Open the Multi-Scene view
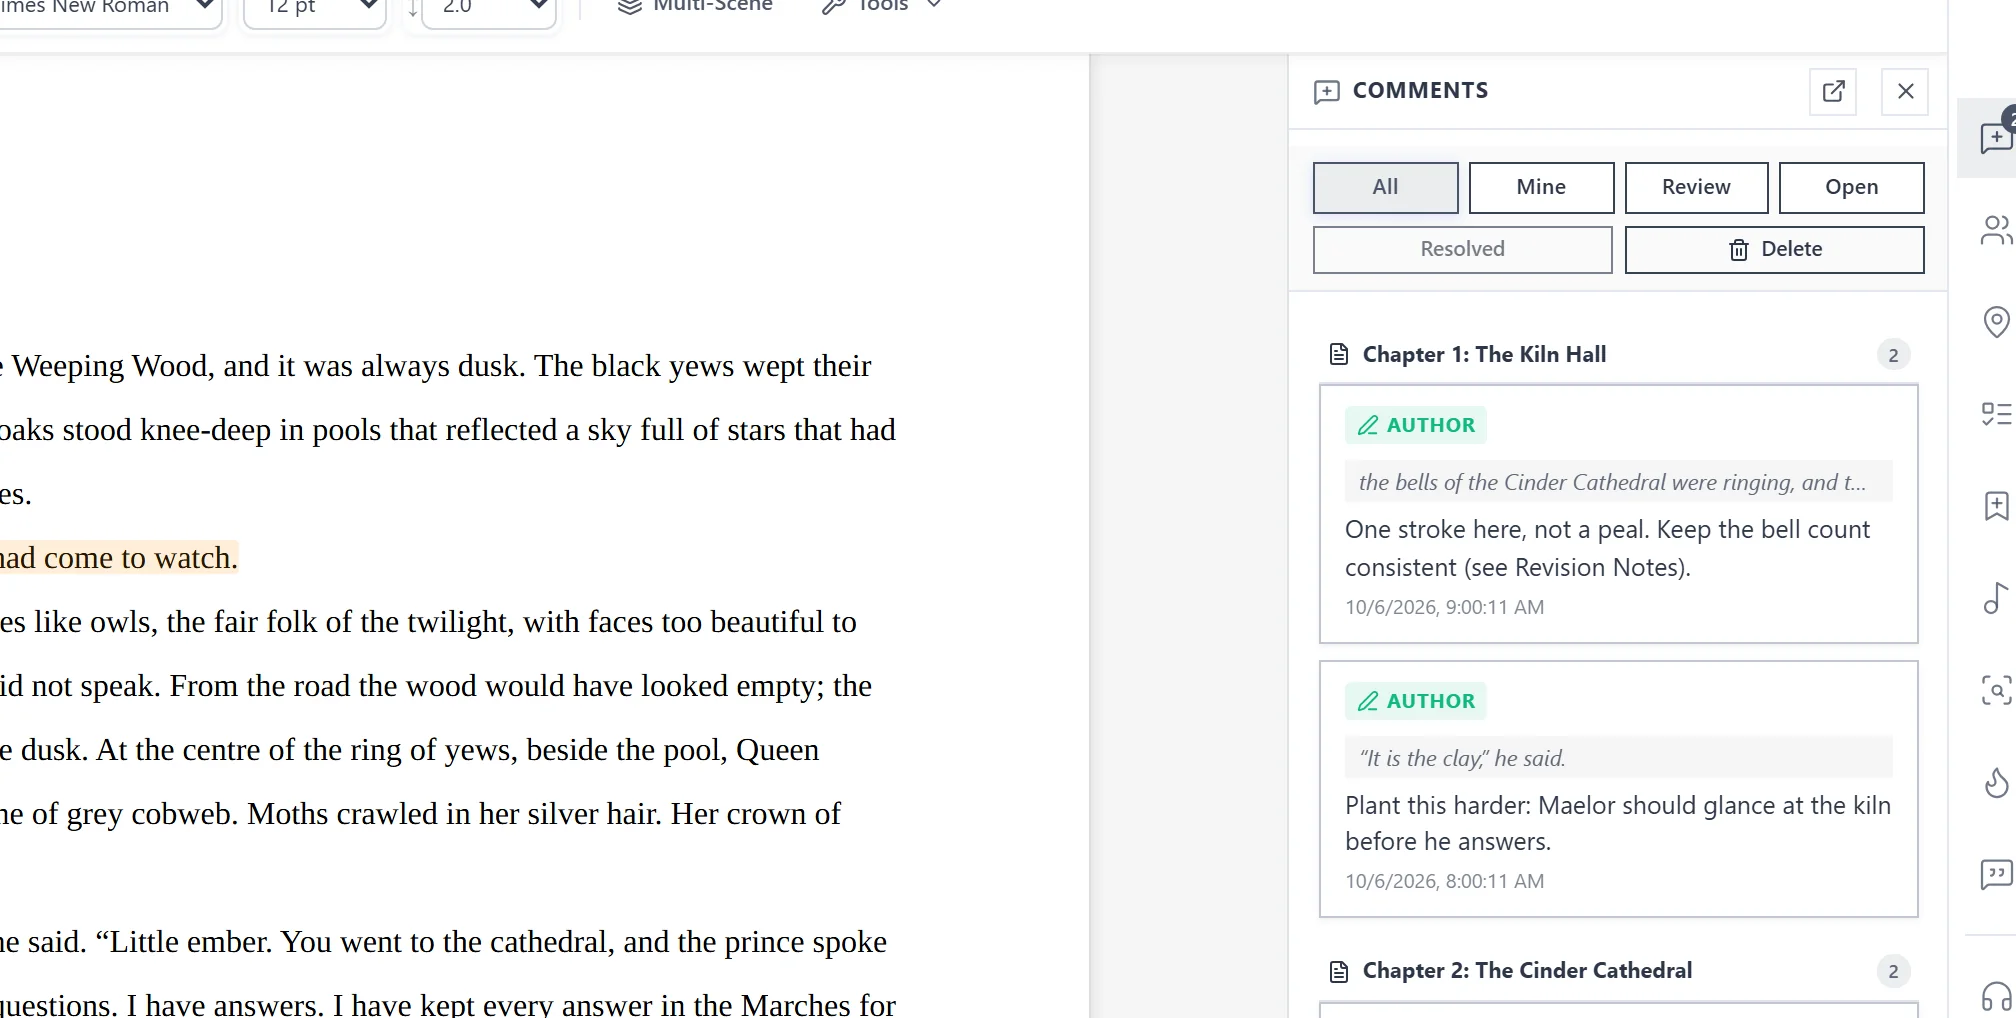This screenshot has height=1018, width=2016. click(696, 7)
